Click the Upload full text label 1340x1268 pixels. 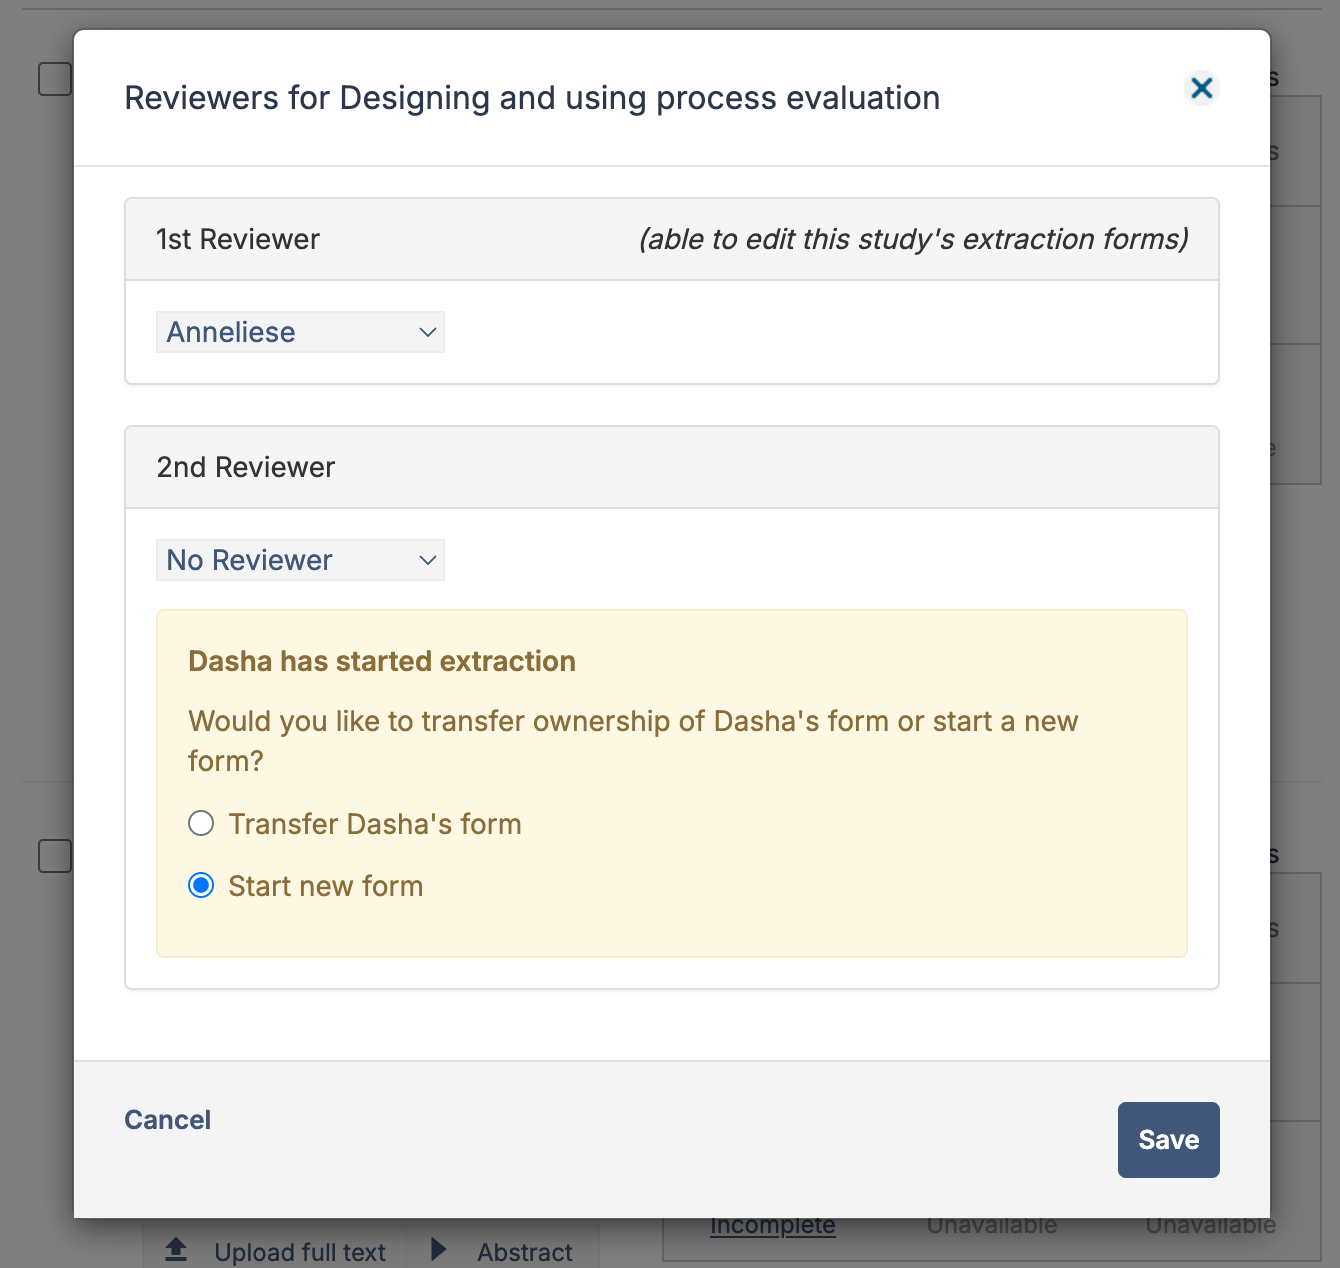click(x=300, y=1252)
